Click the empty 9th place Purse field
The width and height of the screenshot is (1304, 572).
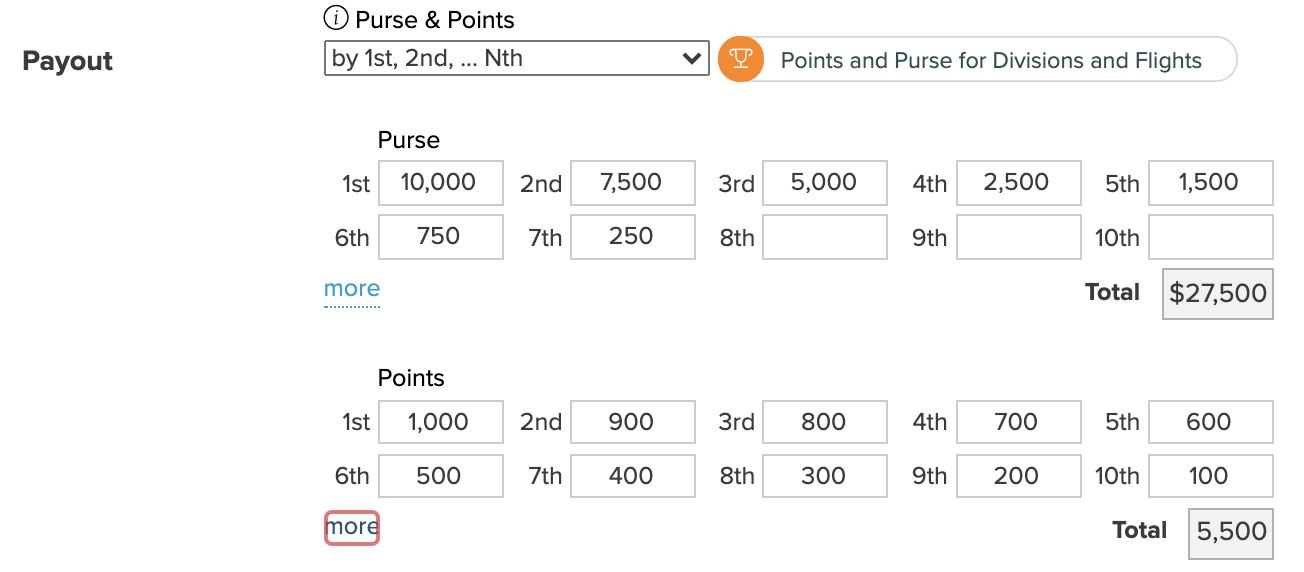(1018, 237)
